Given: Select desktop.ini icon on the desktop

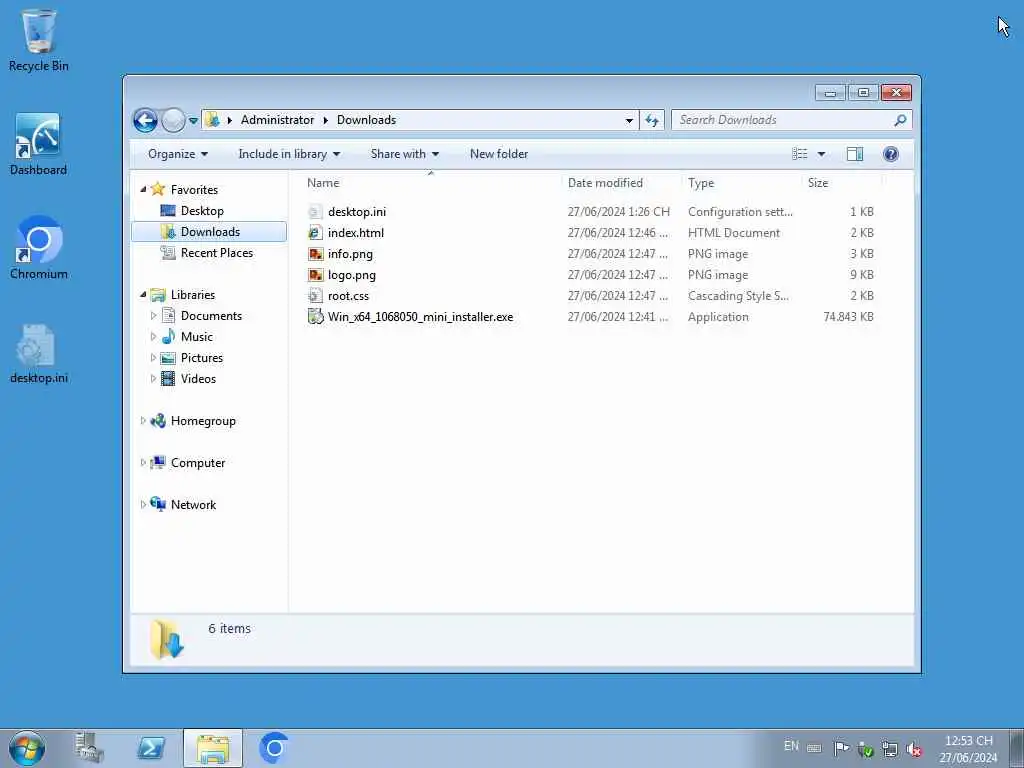Looking at the screenshot, I should pos(39,354).
